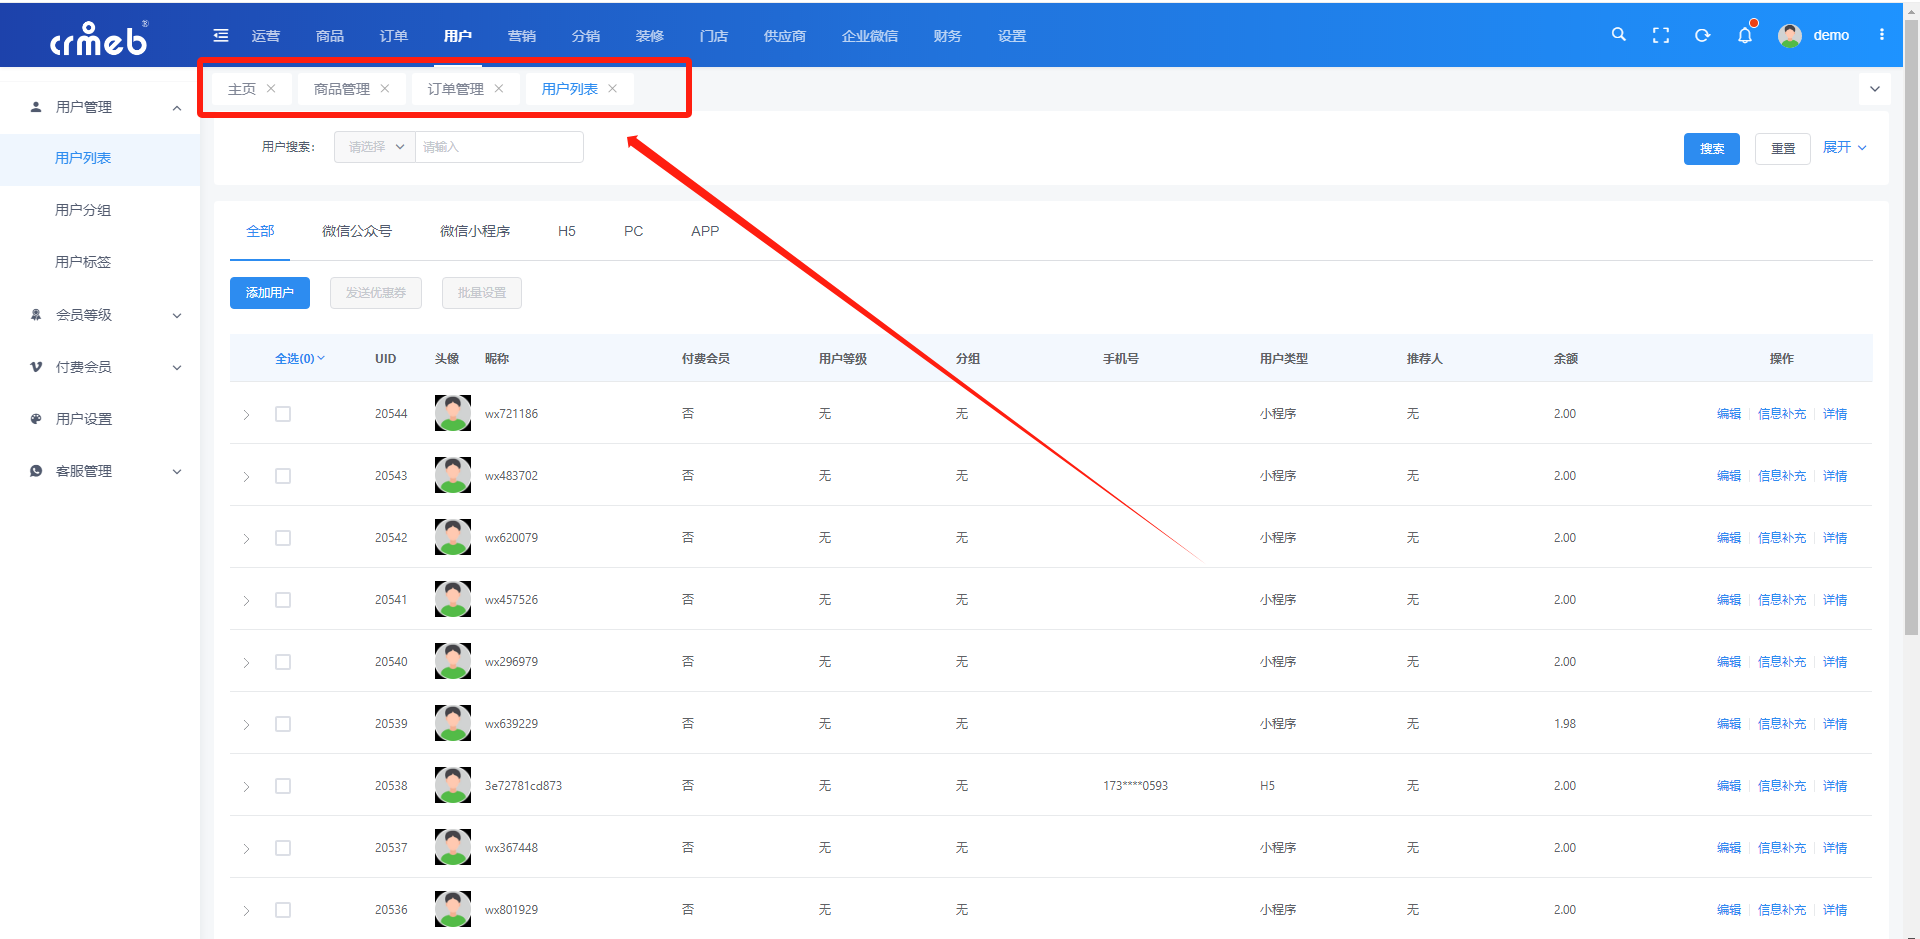Open the search magnifier icon in header

(x=1618, y=35)
